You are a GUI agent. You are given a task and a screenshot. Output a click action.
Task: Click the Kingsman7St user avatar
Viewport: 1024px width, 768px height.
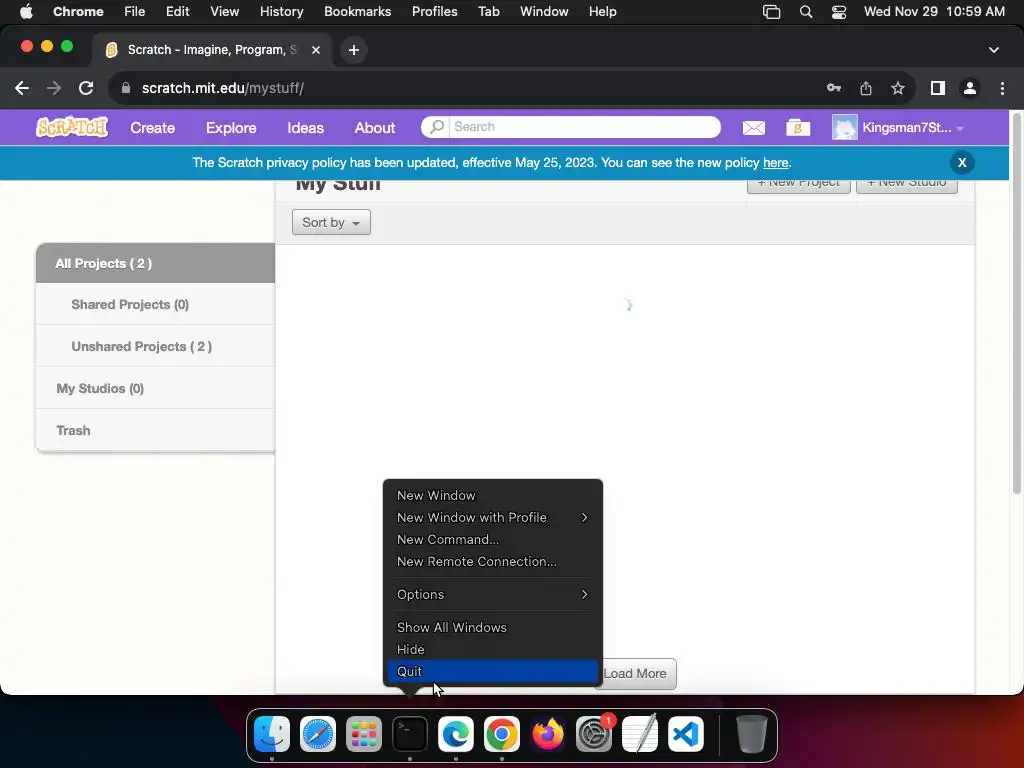844,127
